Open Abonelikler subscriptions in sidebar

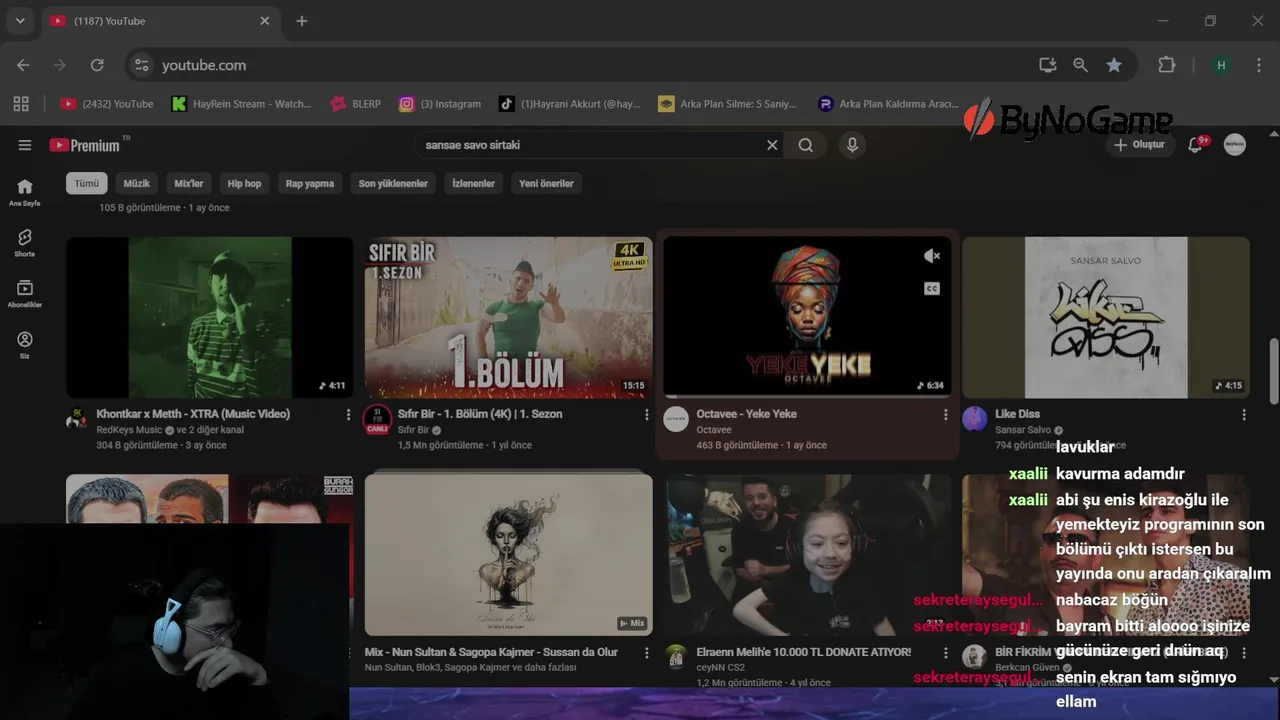pos(25,293)
